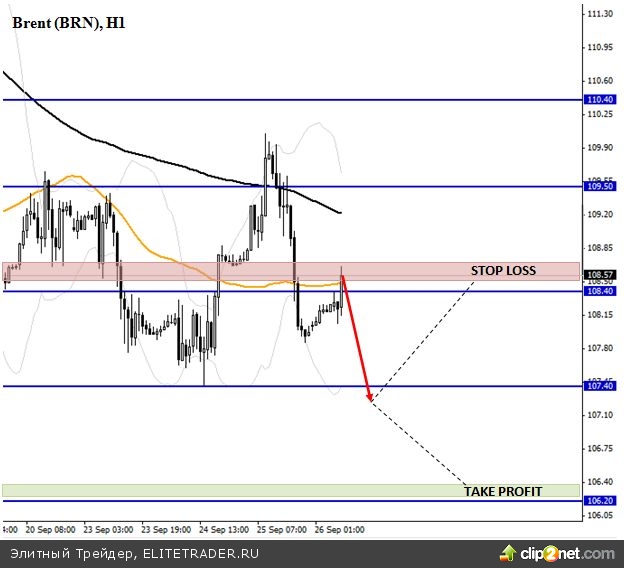Click the 106.20 price level tag
Screen dimensions: 624x568
pyautogui.click(x=600, y=500)
